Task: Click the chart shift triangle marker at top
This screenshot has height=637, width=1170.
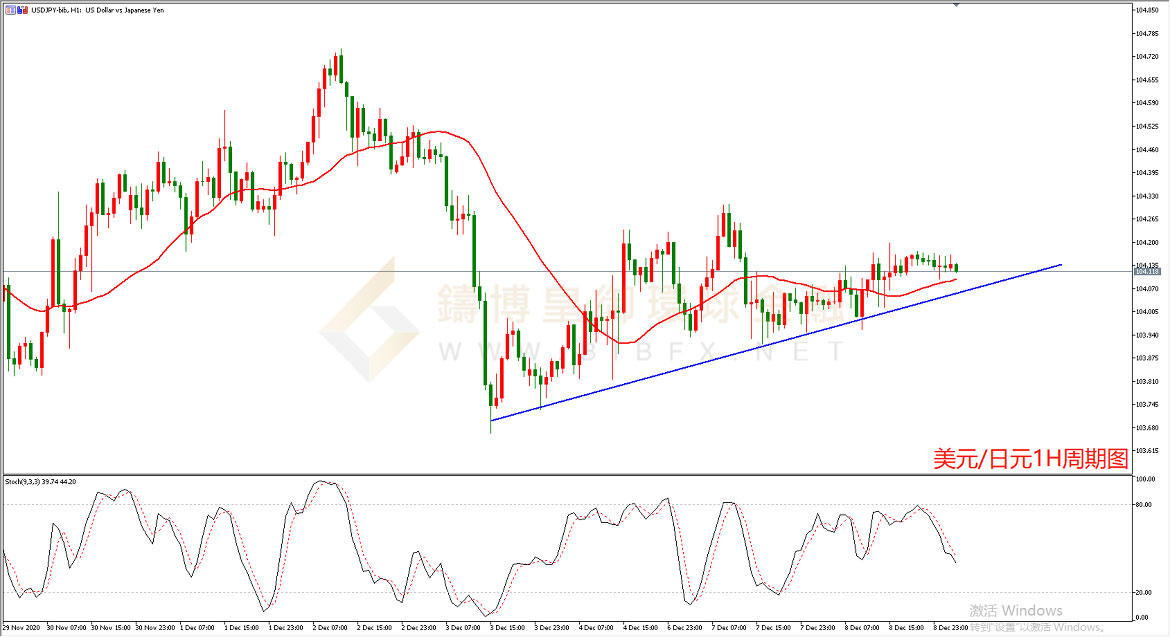Action: pyautogui.click(x=956, y=6)
